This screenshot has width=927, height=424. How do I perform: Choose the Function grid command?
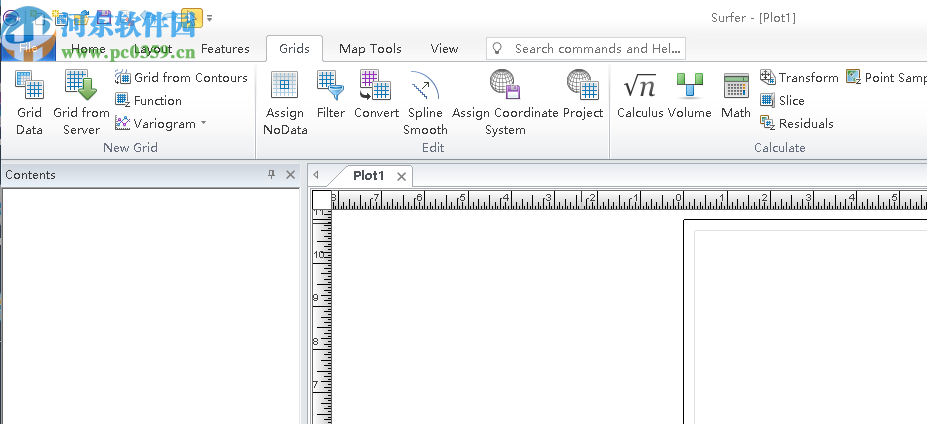pos(148,101)
